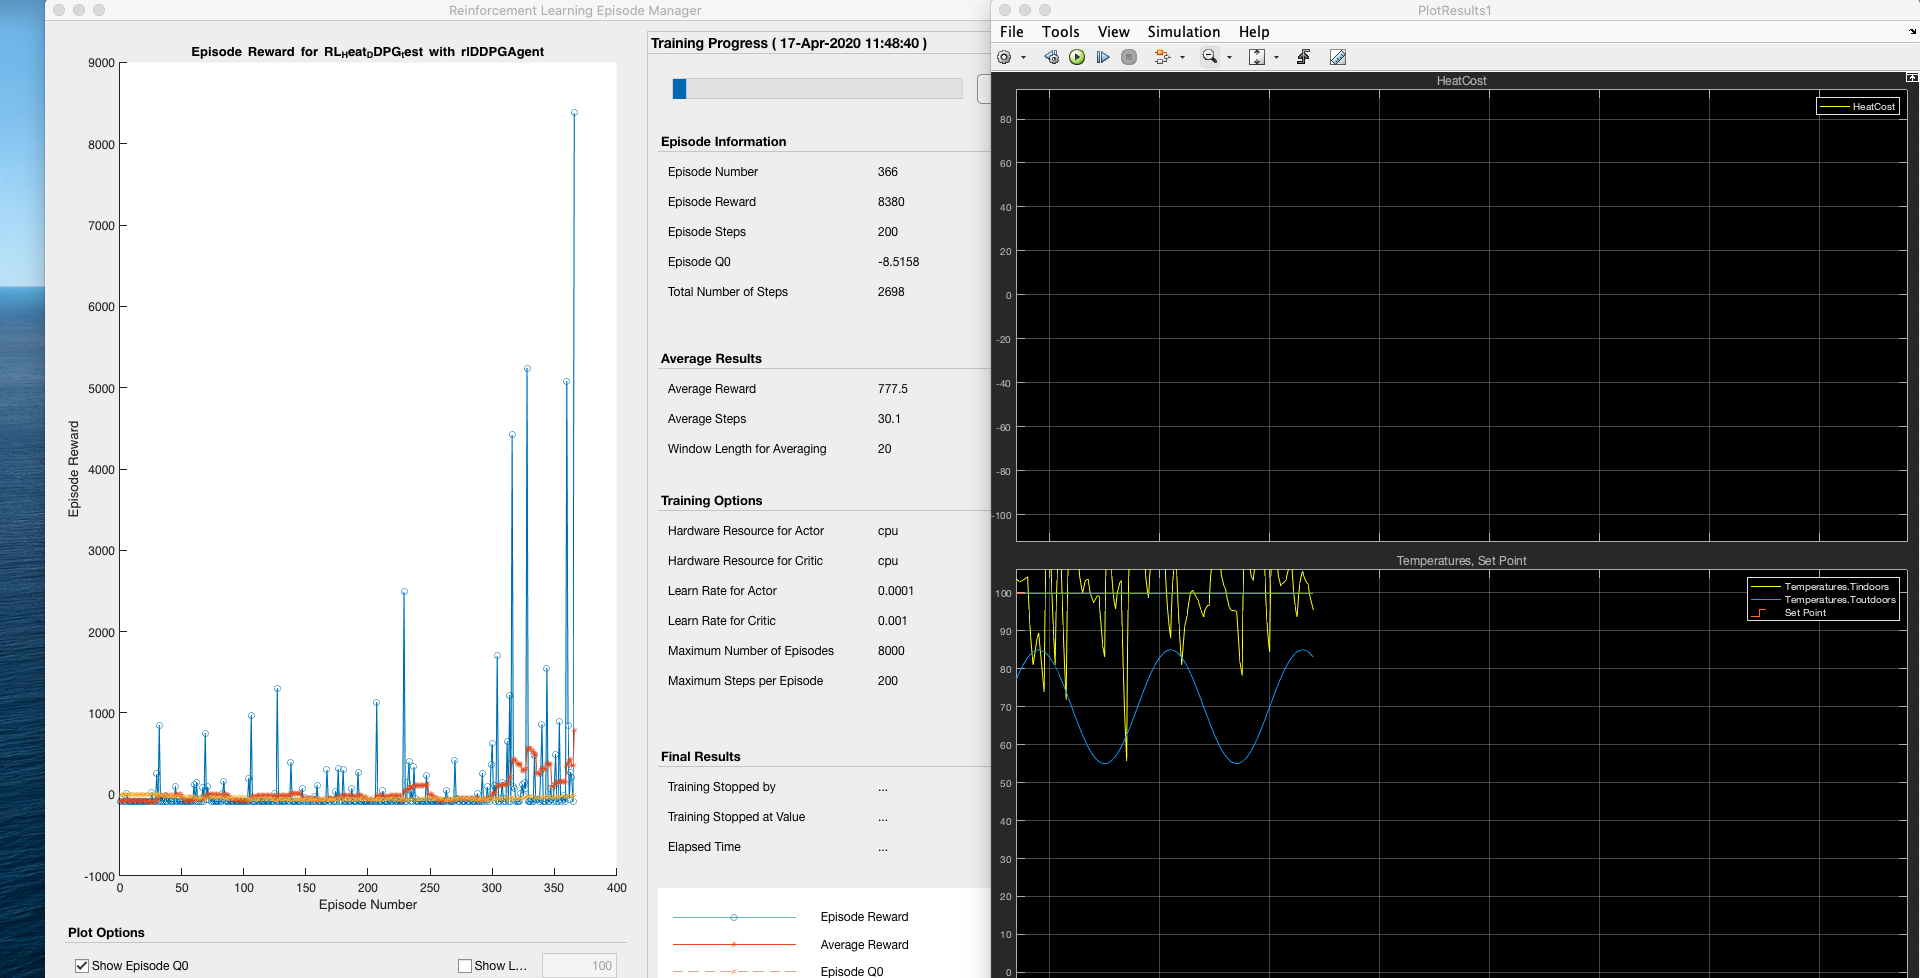The height and width of the screenshot is (978, 1920).
Task: Maximize the HeatCost axes icon
Action: [x=1911, y=77]
